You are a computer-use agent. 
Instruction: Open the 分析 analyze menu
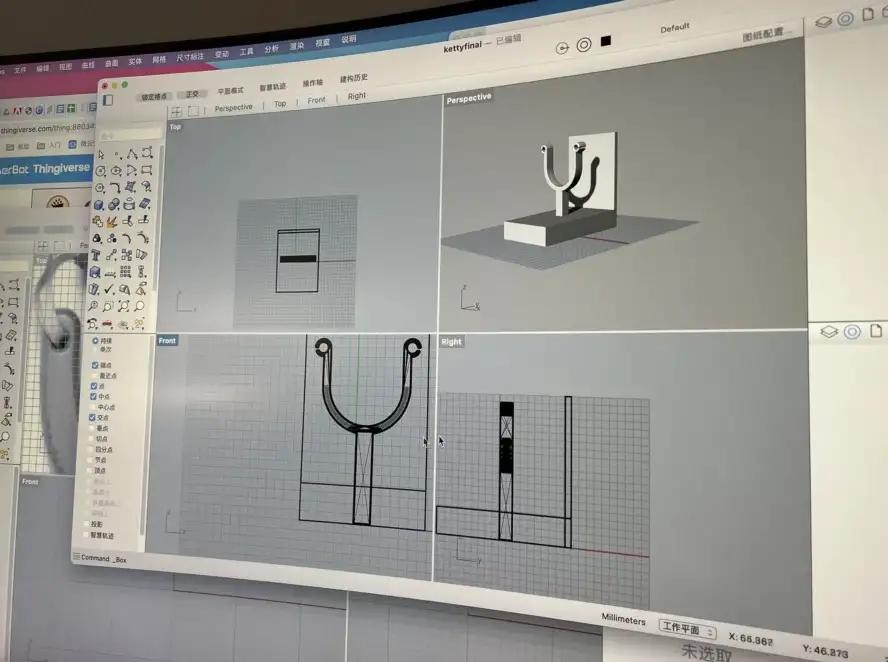(x=272, y=49)
